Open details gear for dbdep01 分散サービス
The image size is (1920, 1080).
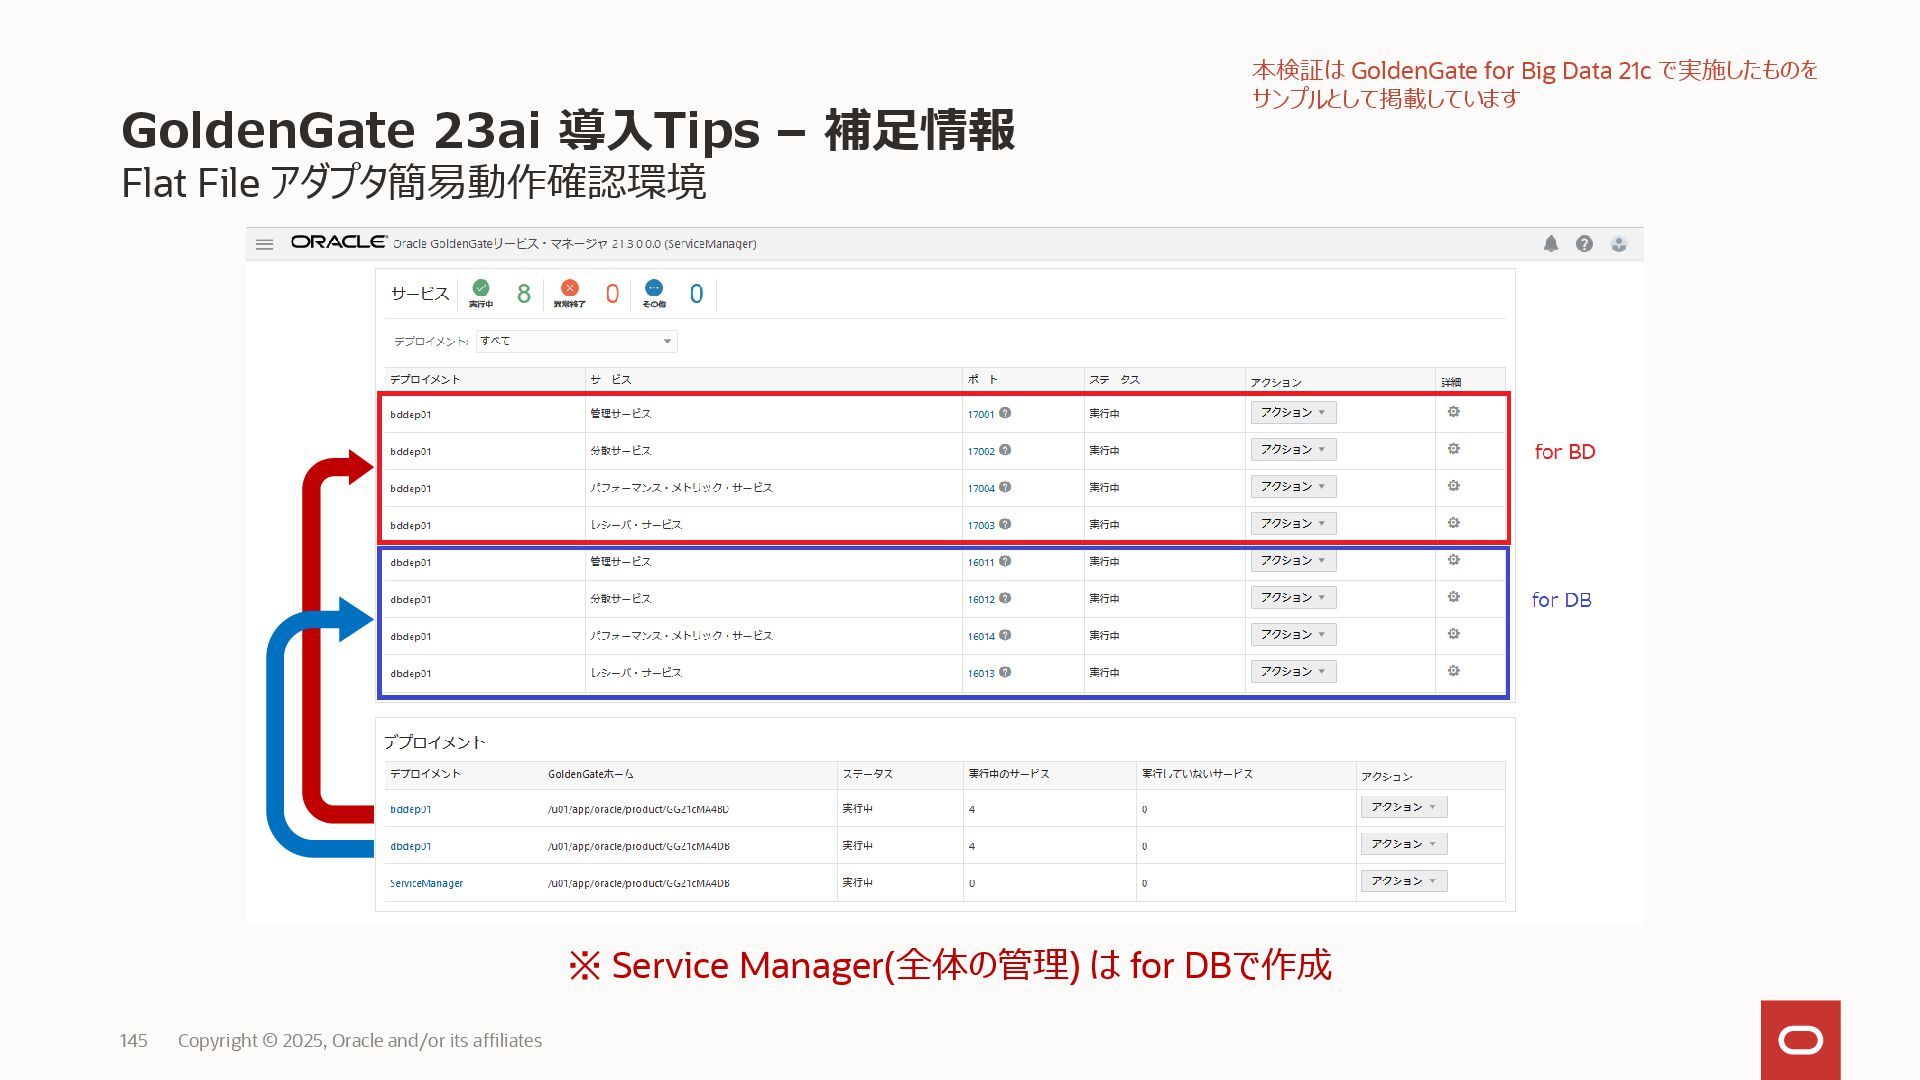pos(1453,597)
